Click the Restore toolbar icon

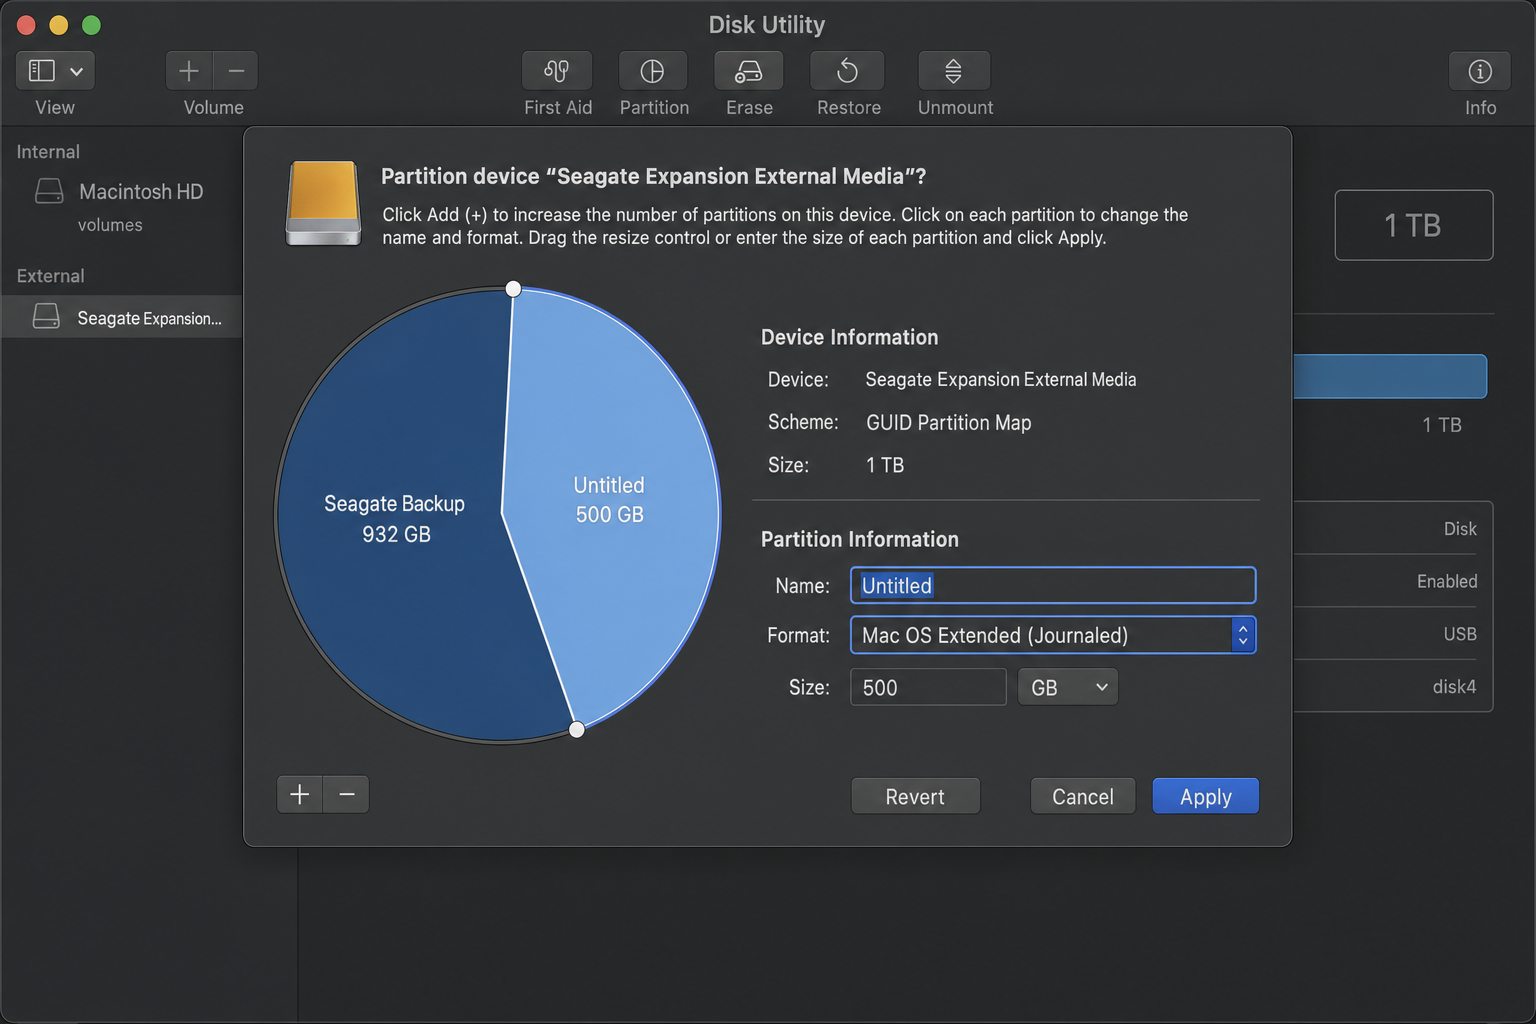(x=847, y=71)
